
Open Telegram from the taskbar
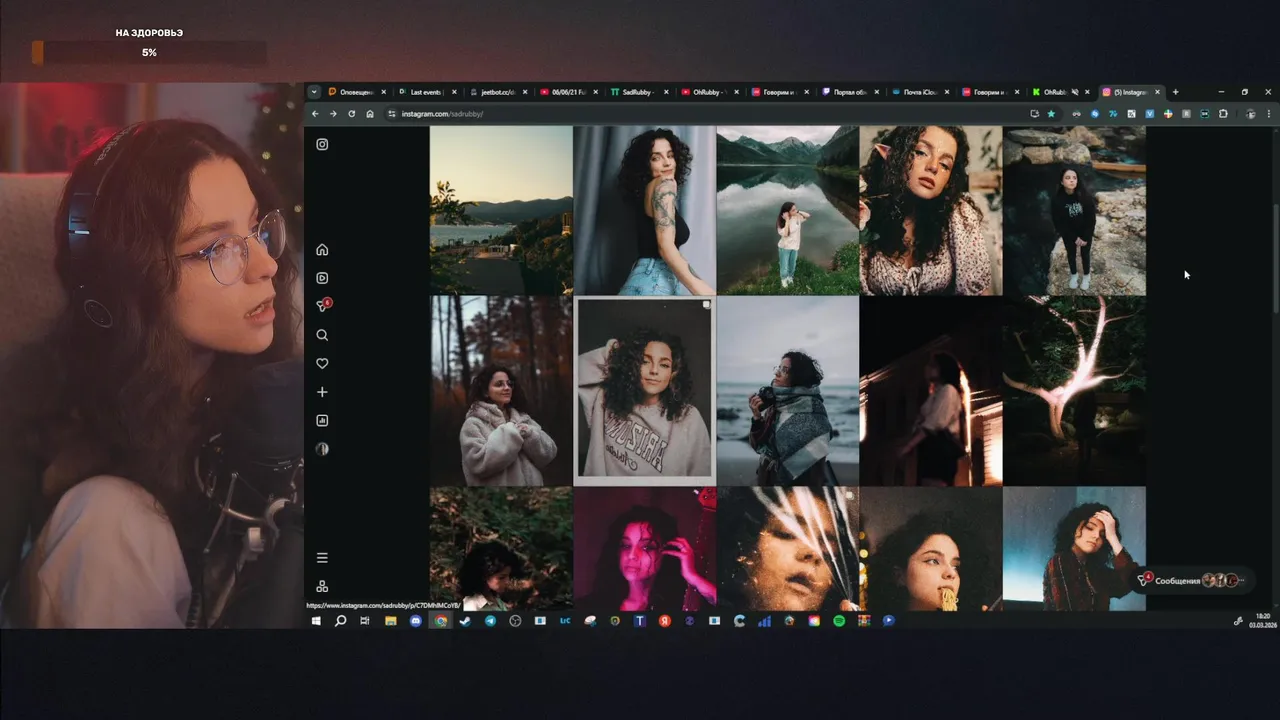(490, 621)
